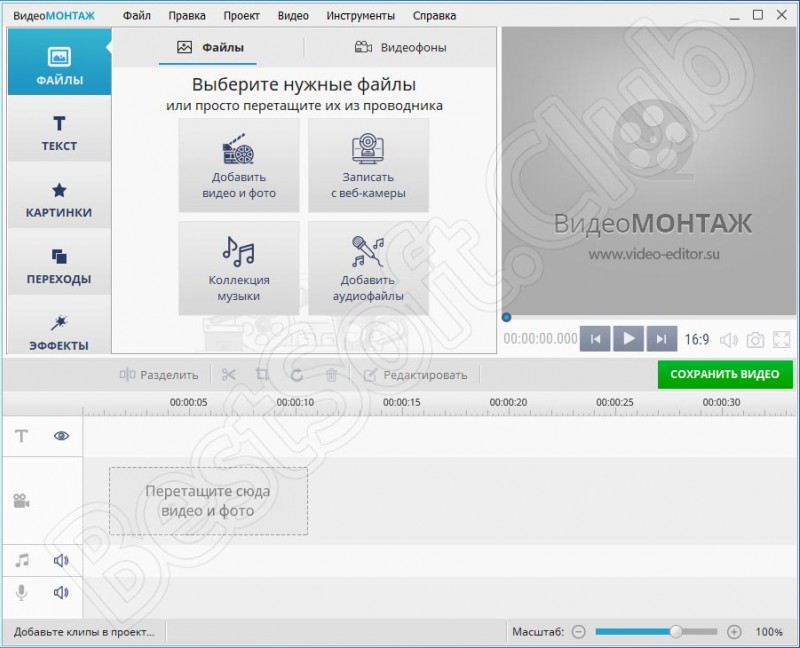Zoom in timeline with plus button

[x=734, y=632]
